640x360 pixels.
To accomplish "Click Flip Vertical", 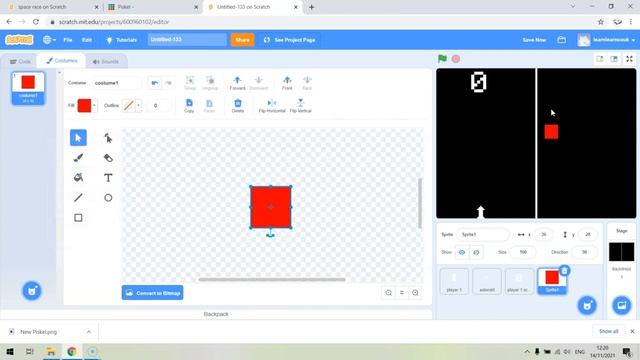I will 300,105.
